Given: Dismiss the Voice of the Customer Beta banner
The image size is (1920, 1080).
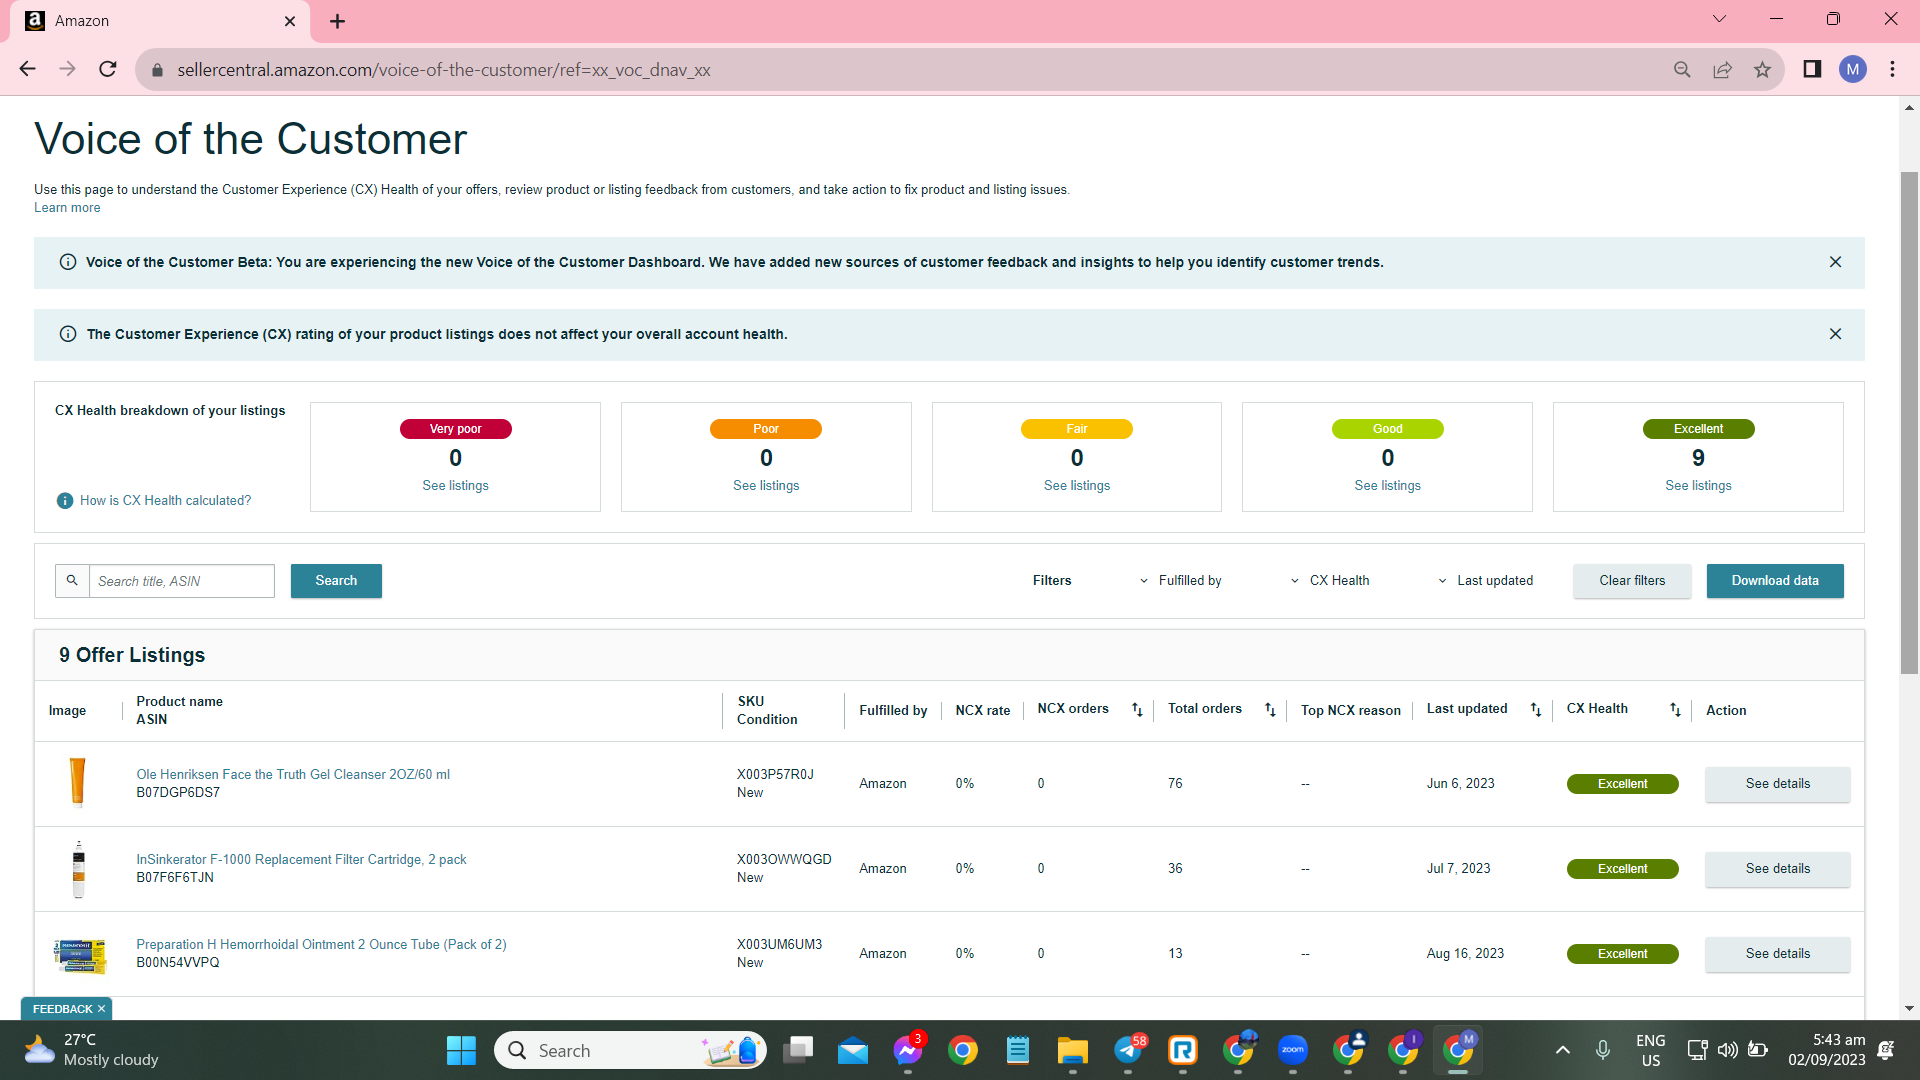Looking at the screenshot, I should (x=1835, y=262).
